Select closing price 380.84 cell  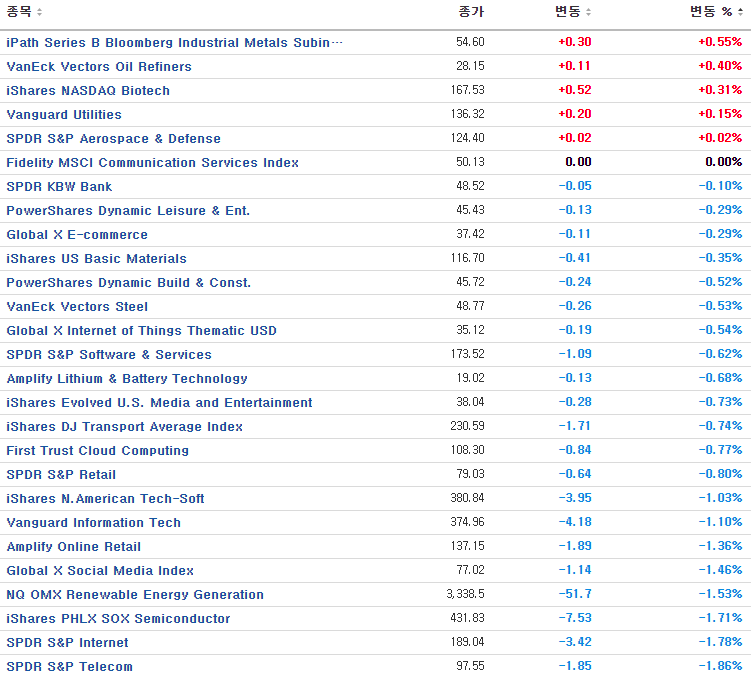[x=467, y=498]
